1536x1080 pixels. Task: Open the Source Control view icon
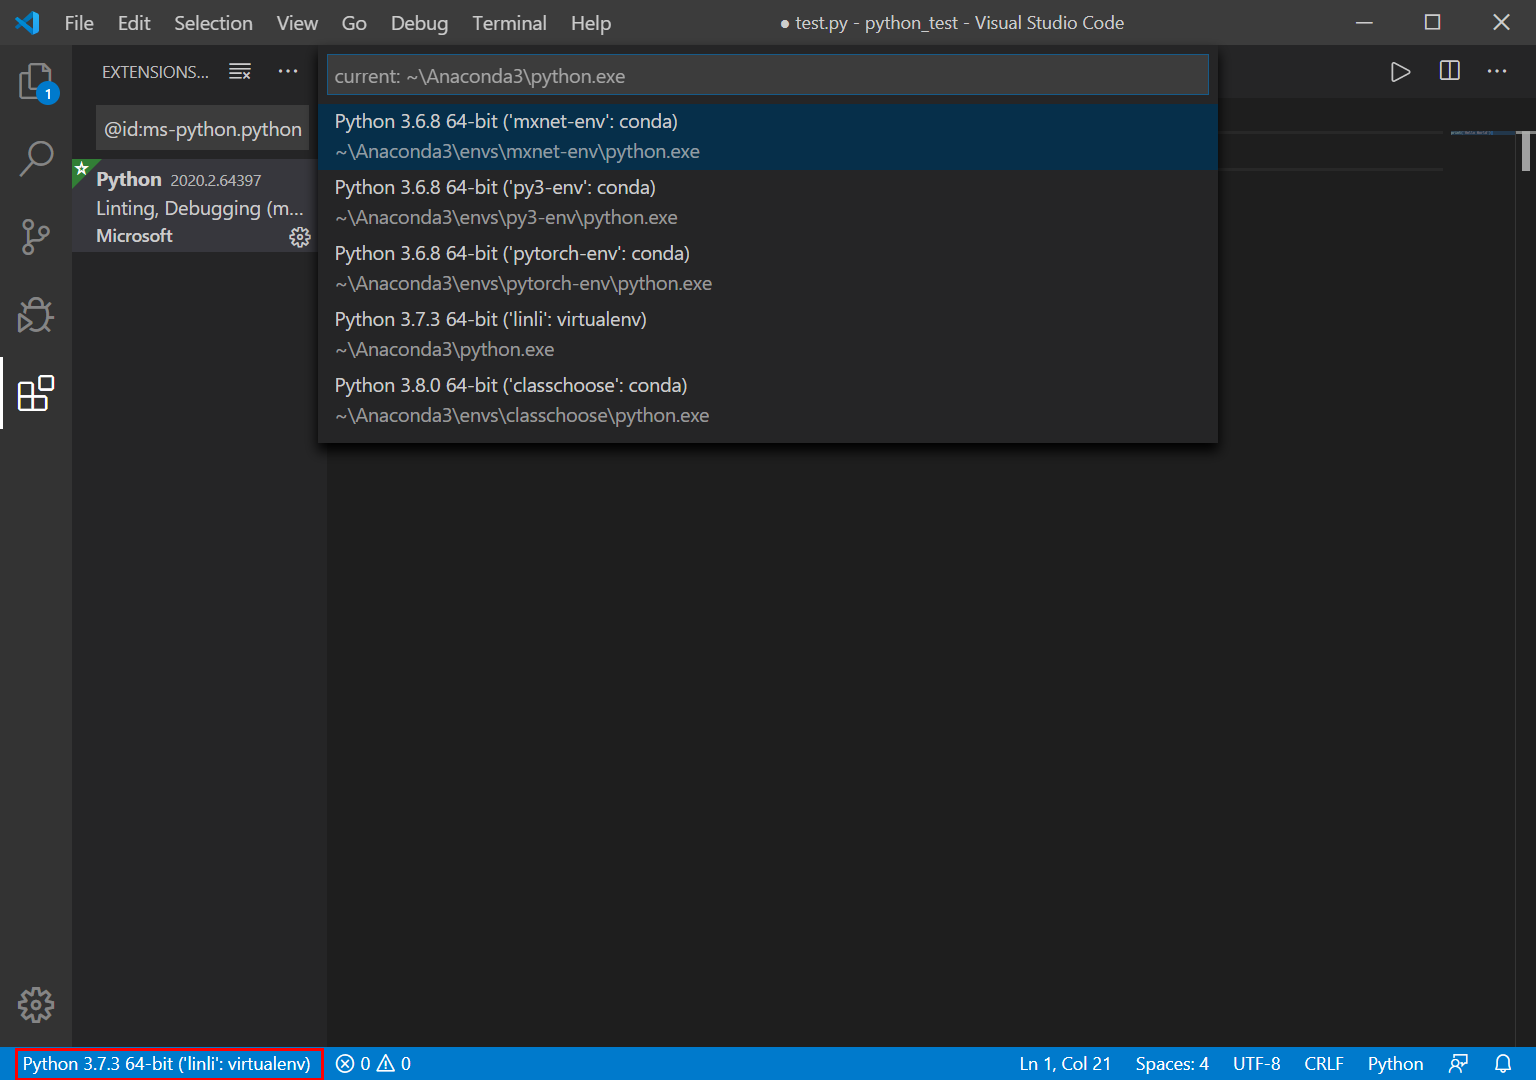pyautogui.click(x=35, y=237)
